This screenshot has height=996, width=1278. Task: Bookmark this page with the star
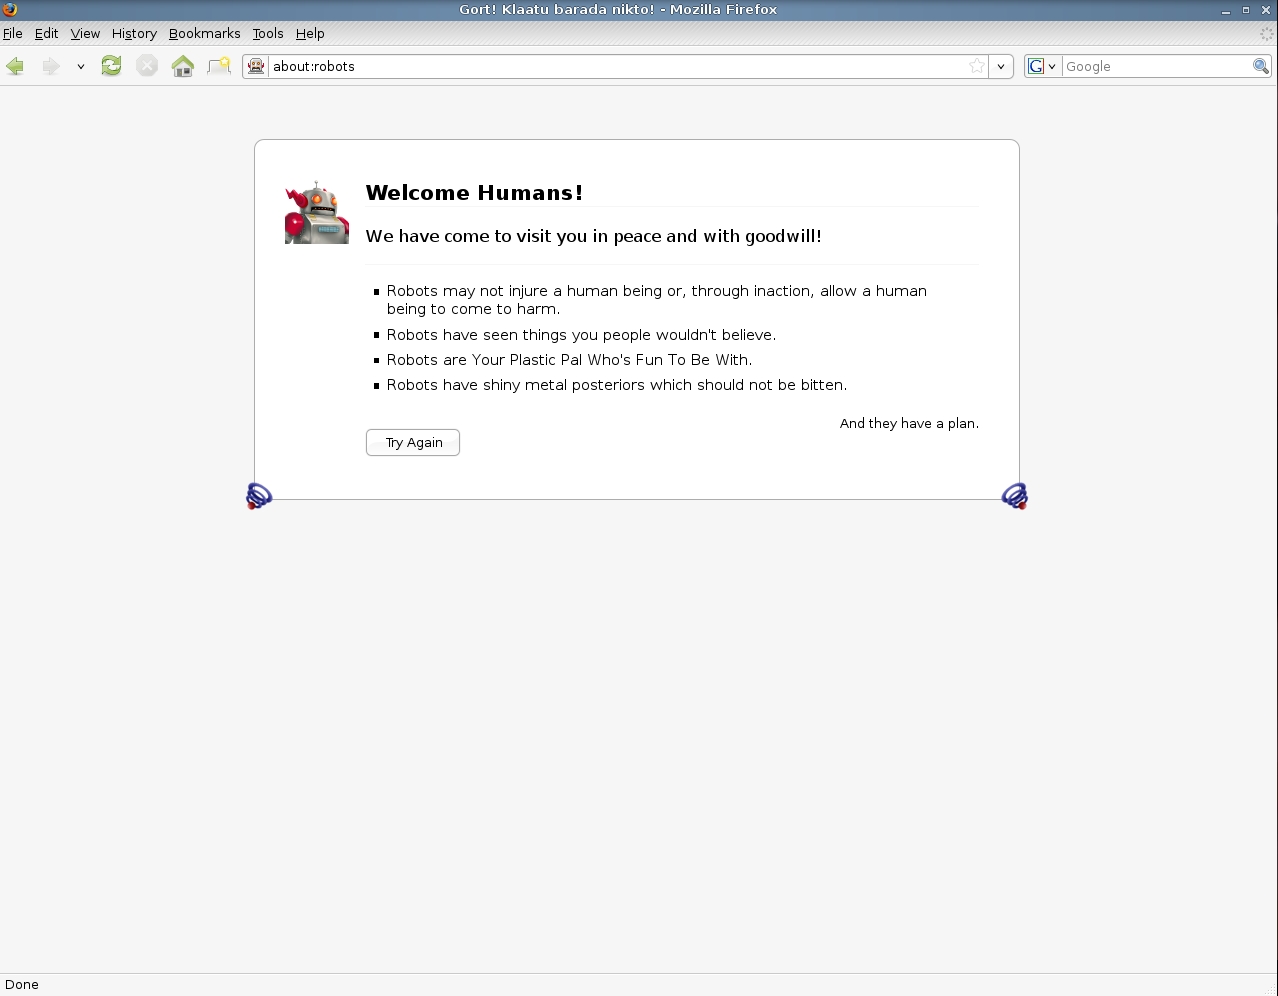(x=977, y=66)
